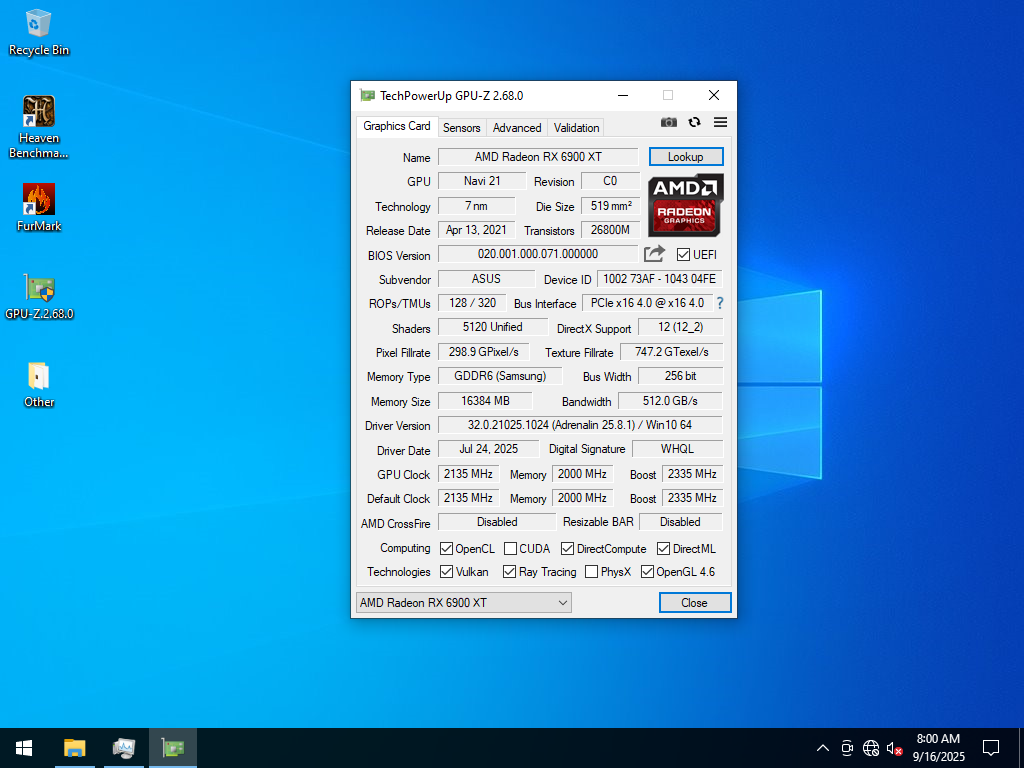Click the Jul 24, 2025 driver date

[488, 449]
